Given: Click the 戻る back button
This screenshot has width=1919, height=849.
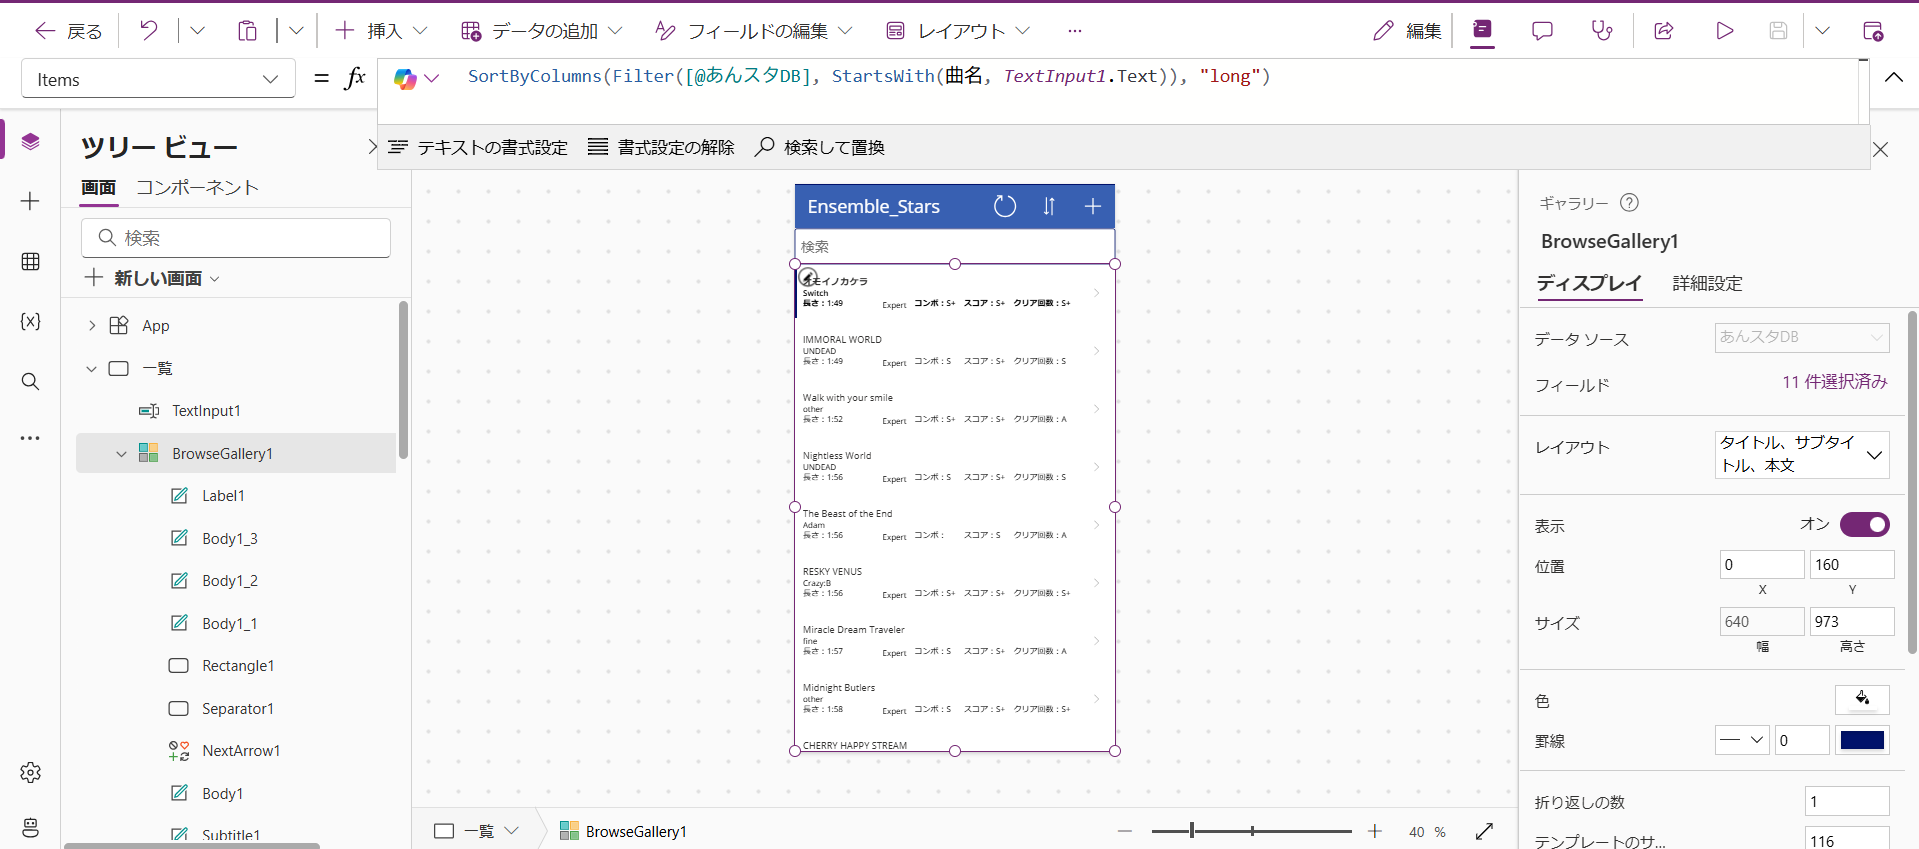Looking at the screenshot, I should 68,31.
